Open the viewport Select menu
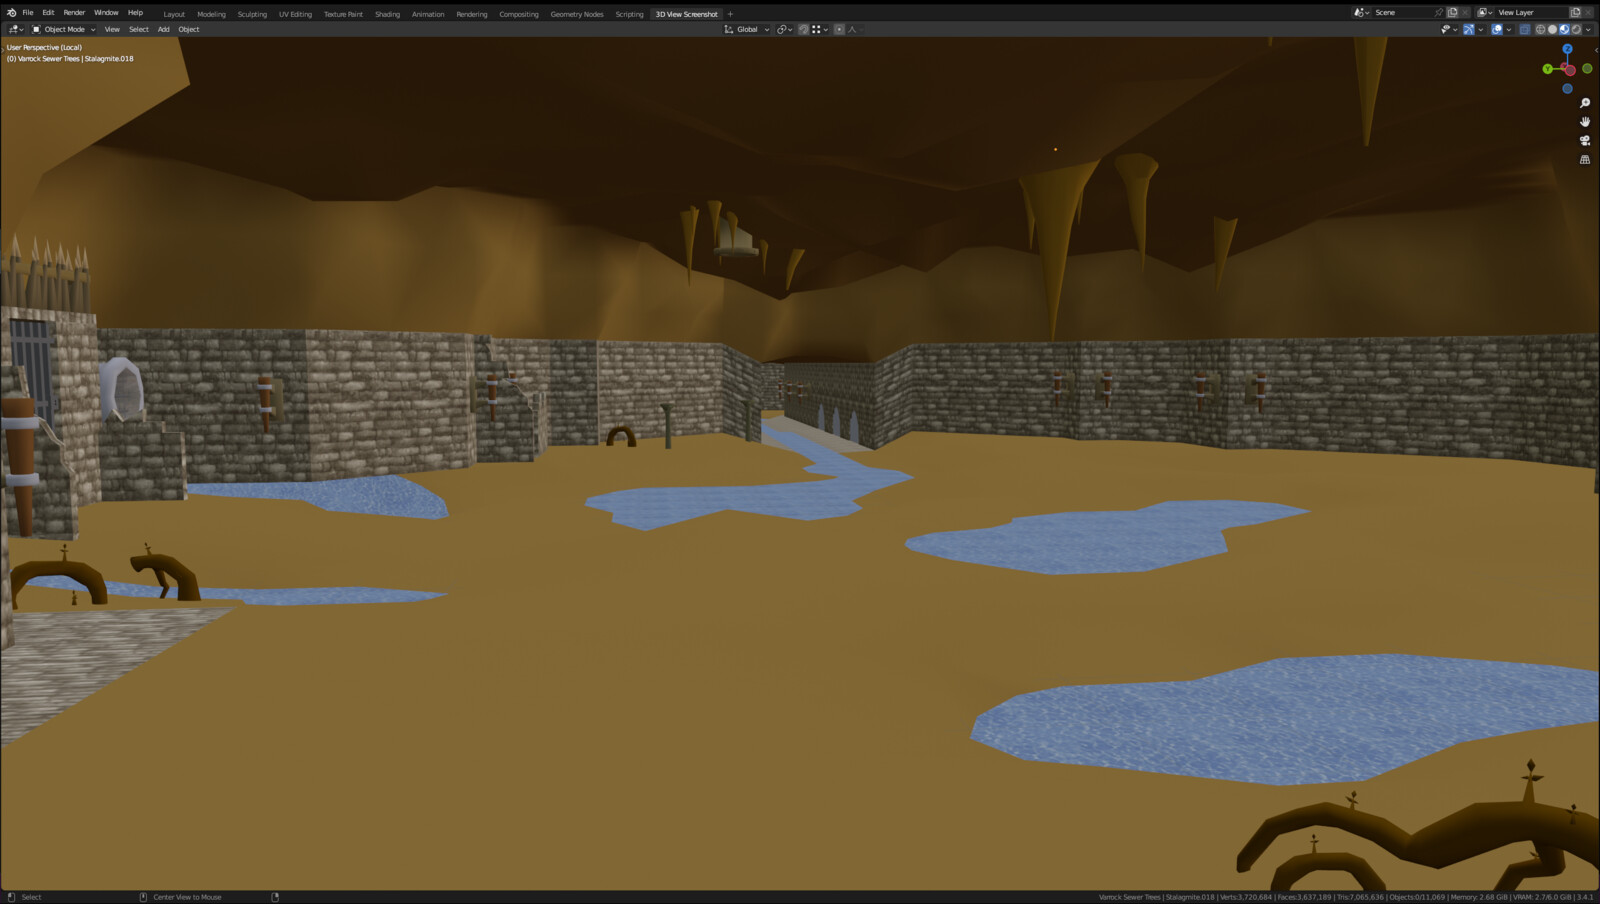This screenshot has width=1600, height=904. click(x=139, y=29)
